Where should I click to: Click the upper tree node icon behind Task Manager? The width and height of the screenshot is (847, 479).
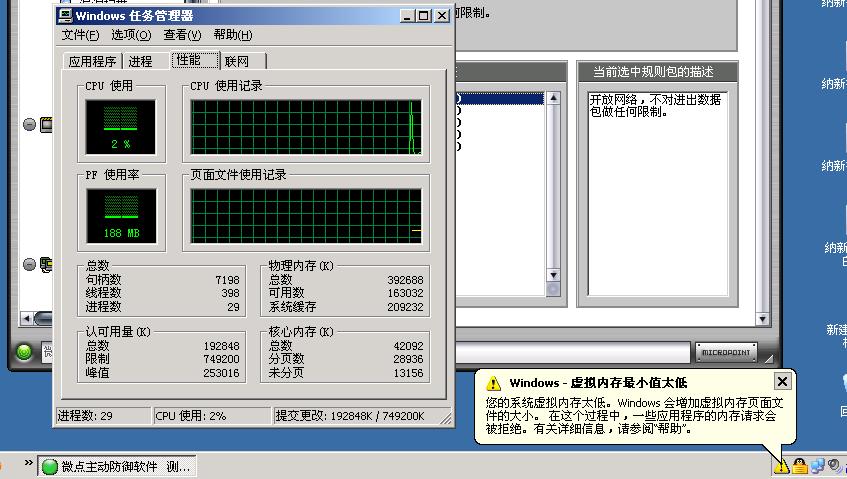tap(46, 125)
